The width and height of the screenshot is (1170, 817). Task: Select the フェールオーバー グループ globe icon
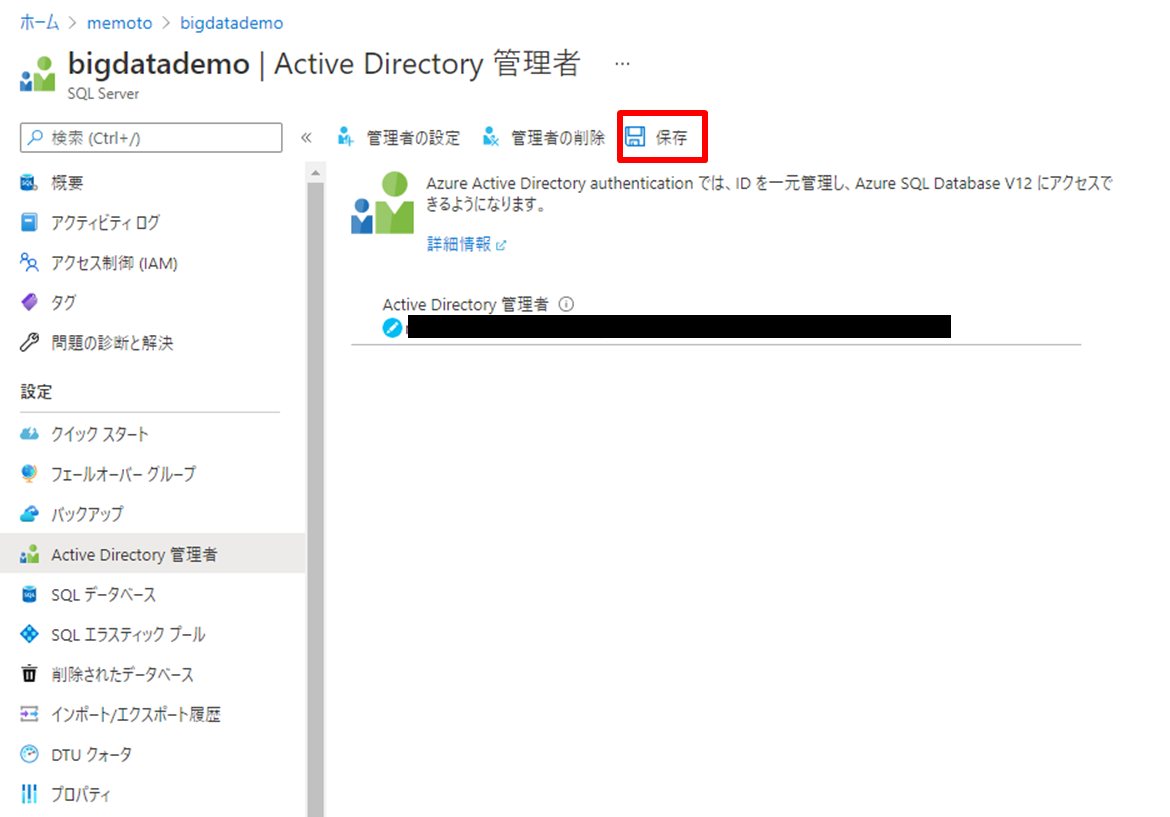pos(29,474)
